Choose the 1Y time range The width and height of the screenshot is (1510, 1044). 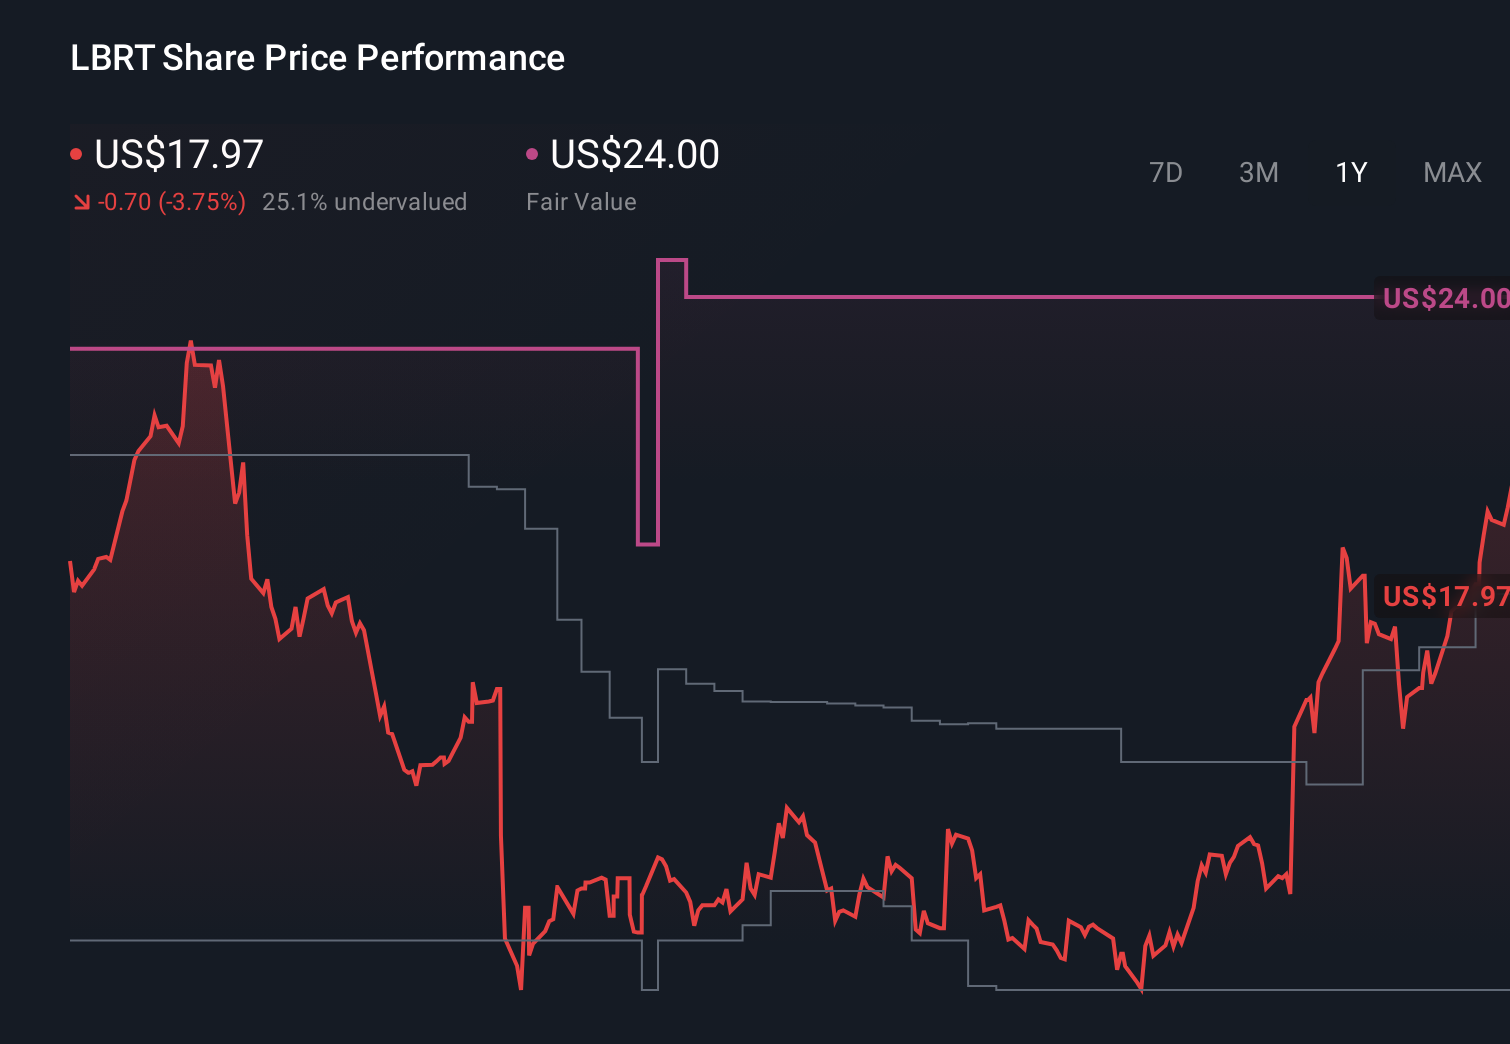pos(1351,173)
